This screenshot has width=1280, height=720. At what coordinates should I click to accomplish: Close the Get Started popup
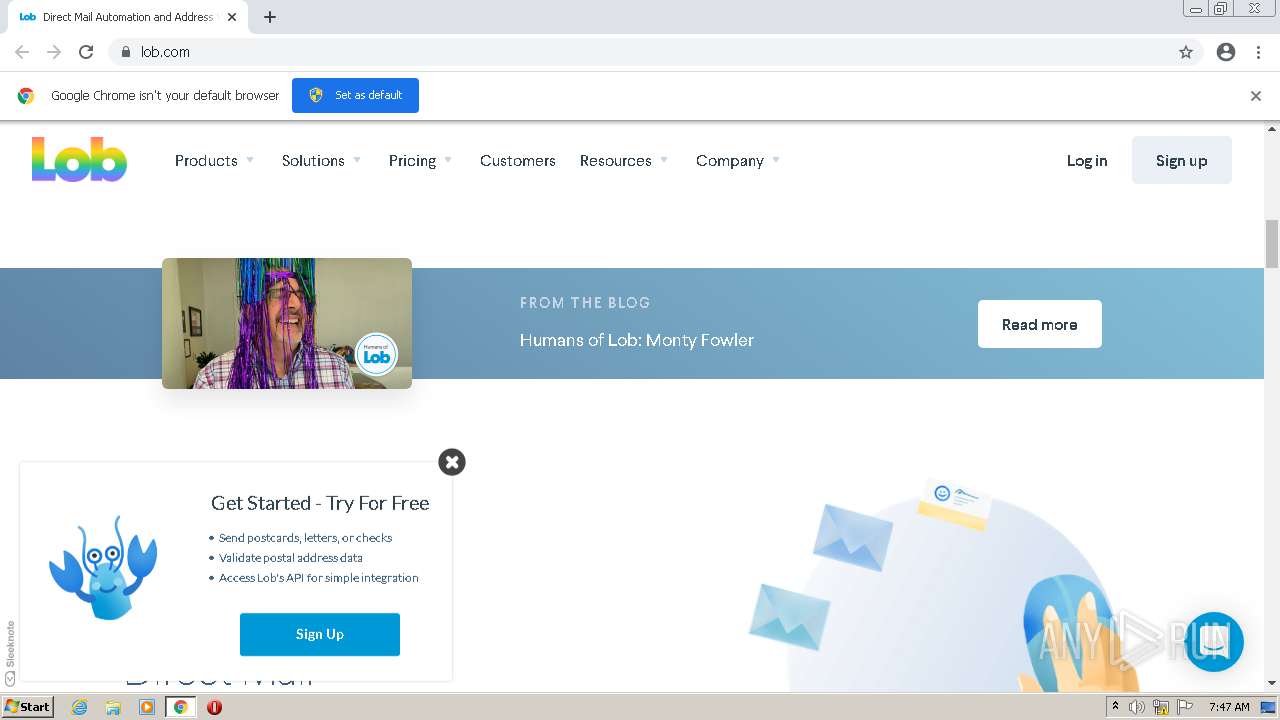pyautogui.click(x=452, y=462)
